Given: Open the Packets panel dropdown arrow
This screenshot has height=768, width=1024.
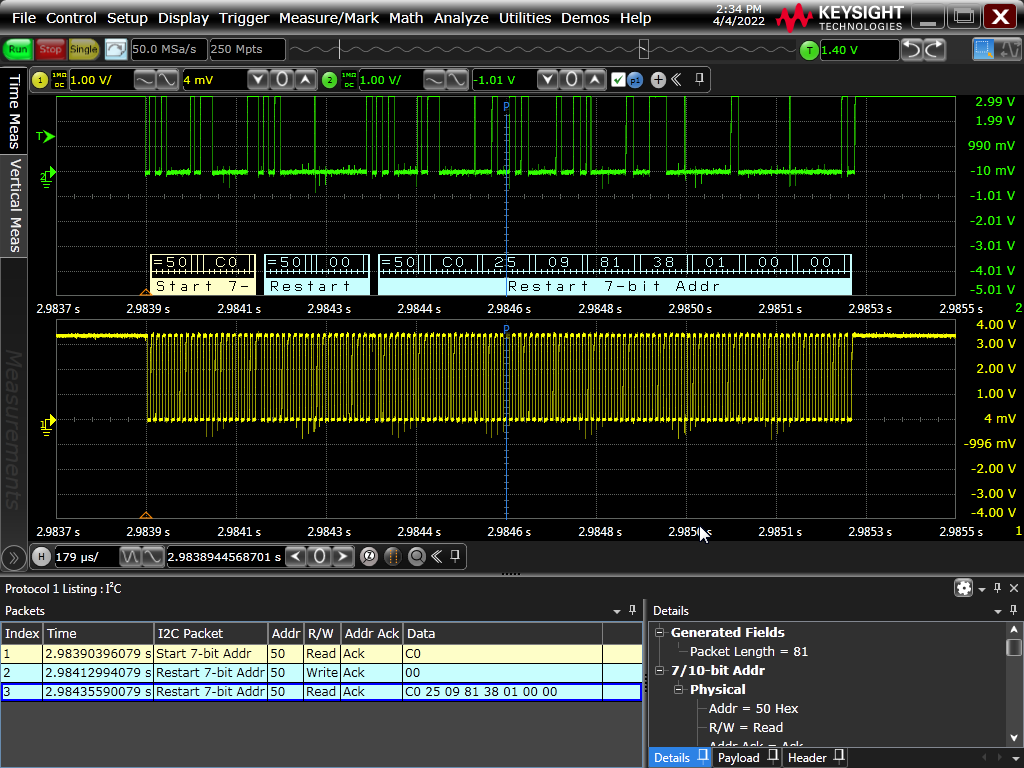Looking at the screenshot, I should pyautogui.click(x=617, y=611).
